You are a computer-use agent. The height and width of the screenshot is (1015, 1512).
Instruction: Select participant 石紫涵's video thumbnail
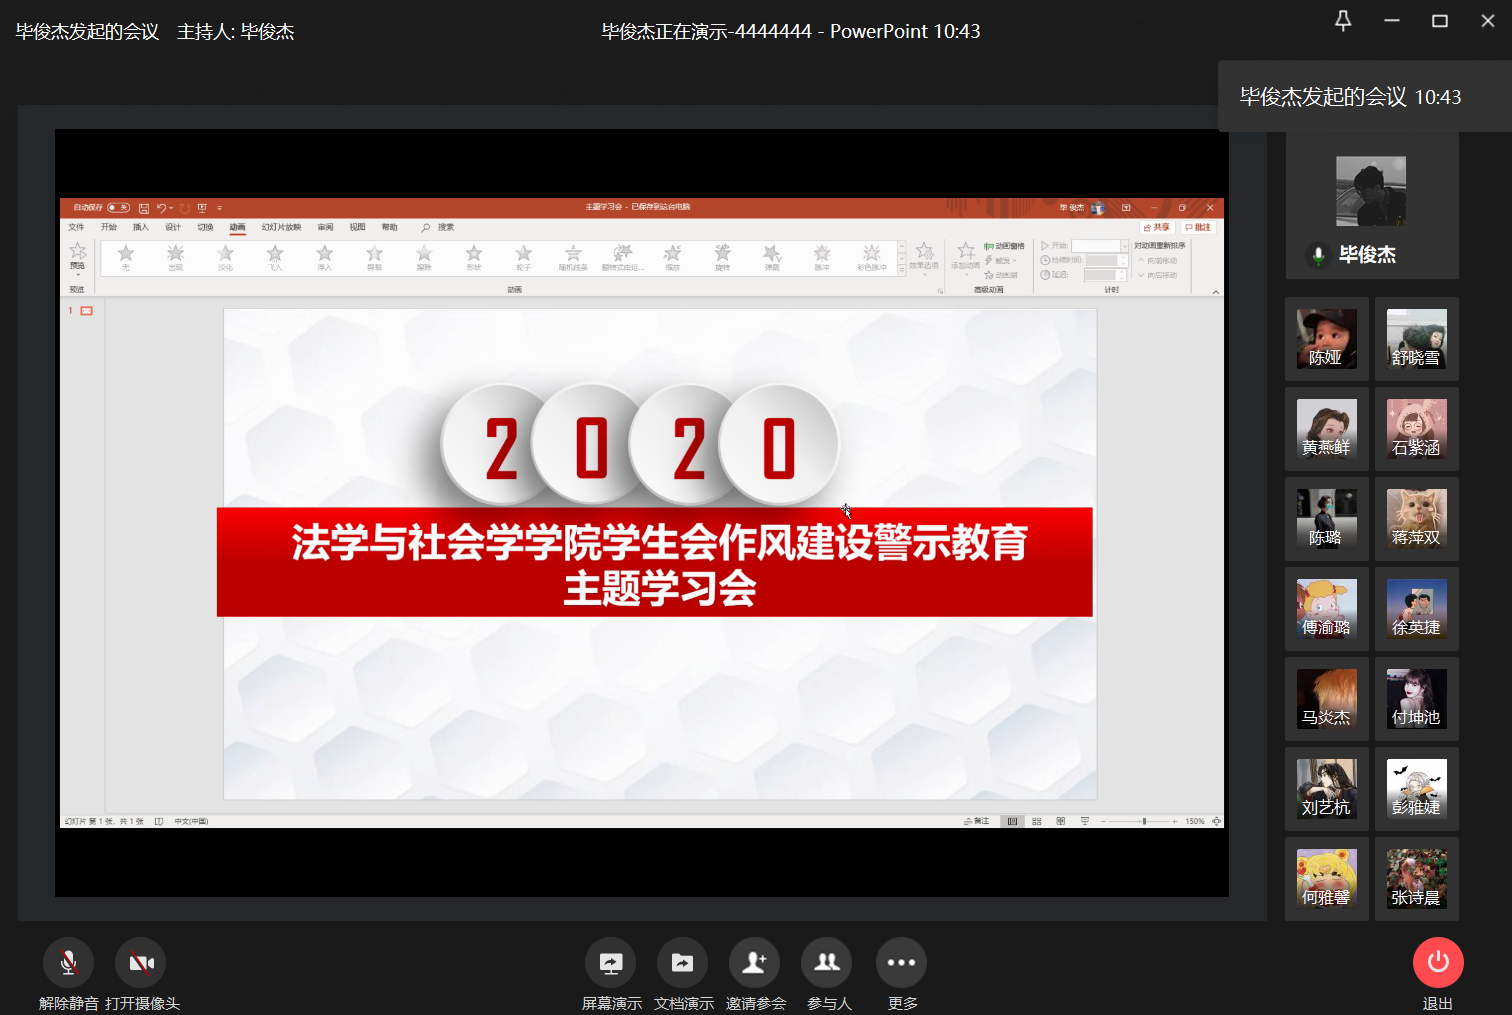coord(1416,429)
